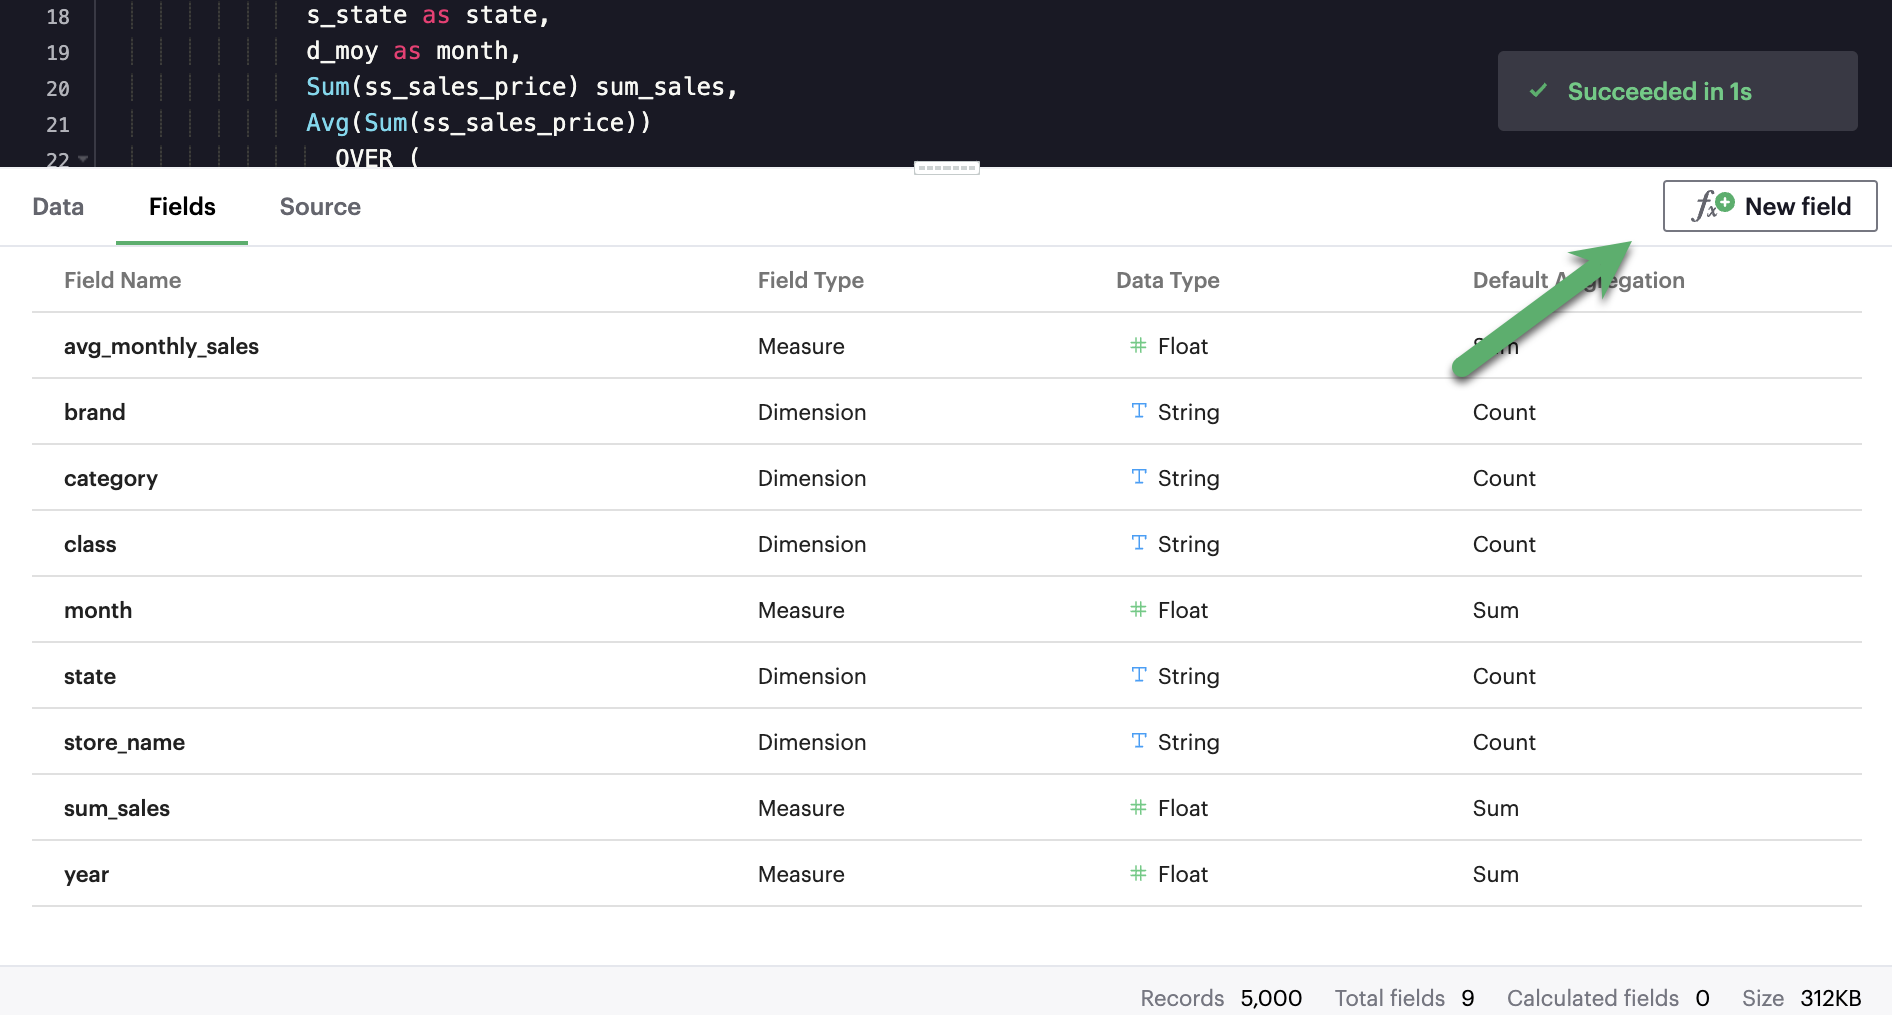
Task: Switch to the Data tab
Action: click(58, 207)
